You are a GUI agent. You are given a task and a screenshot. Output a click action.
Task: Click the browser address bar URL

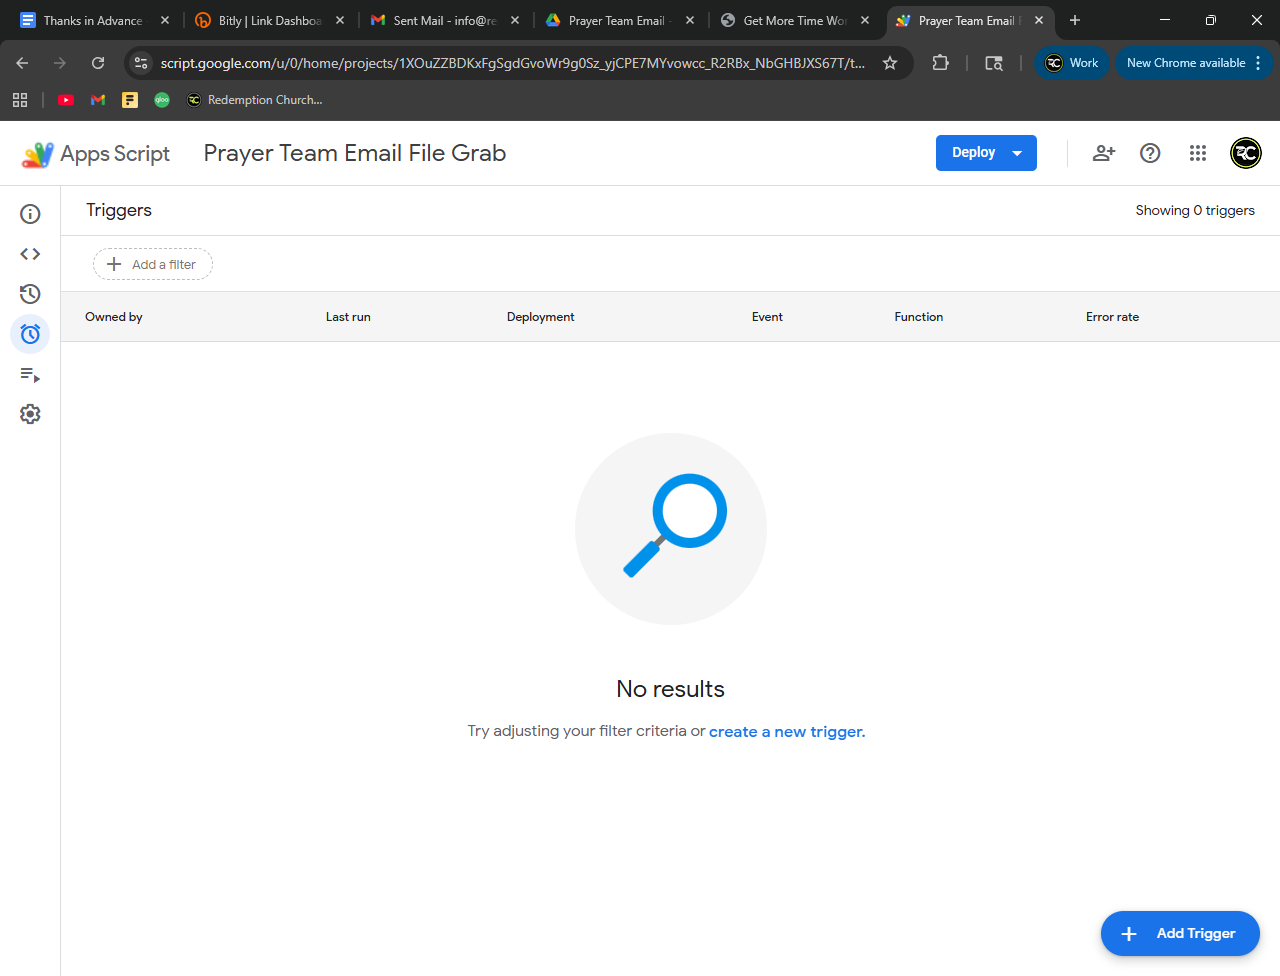512,63
